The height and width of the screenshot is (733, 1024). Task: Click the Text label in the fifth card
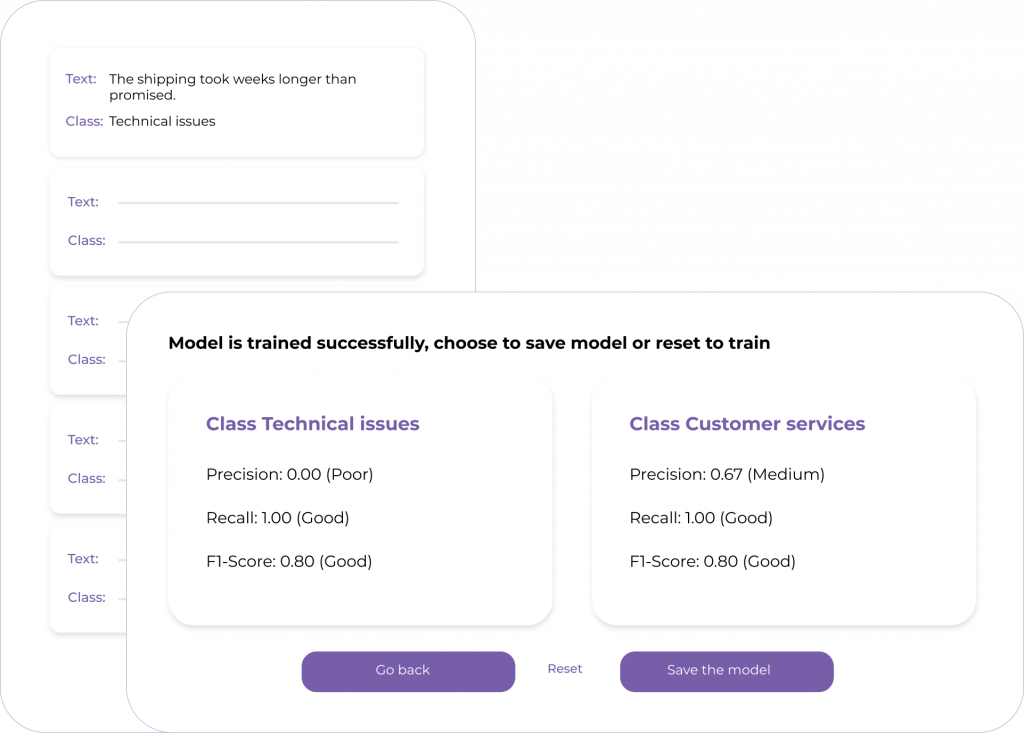83,559
